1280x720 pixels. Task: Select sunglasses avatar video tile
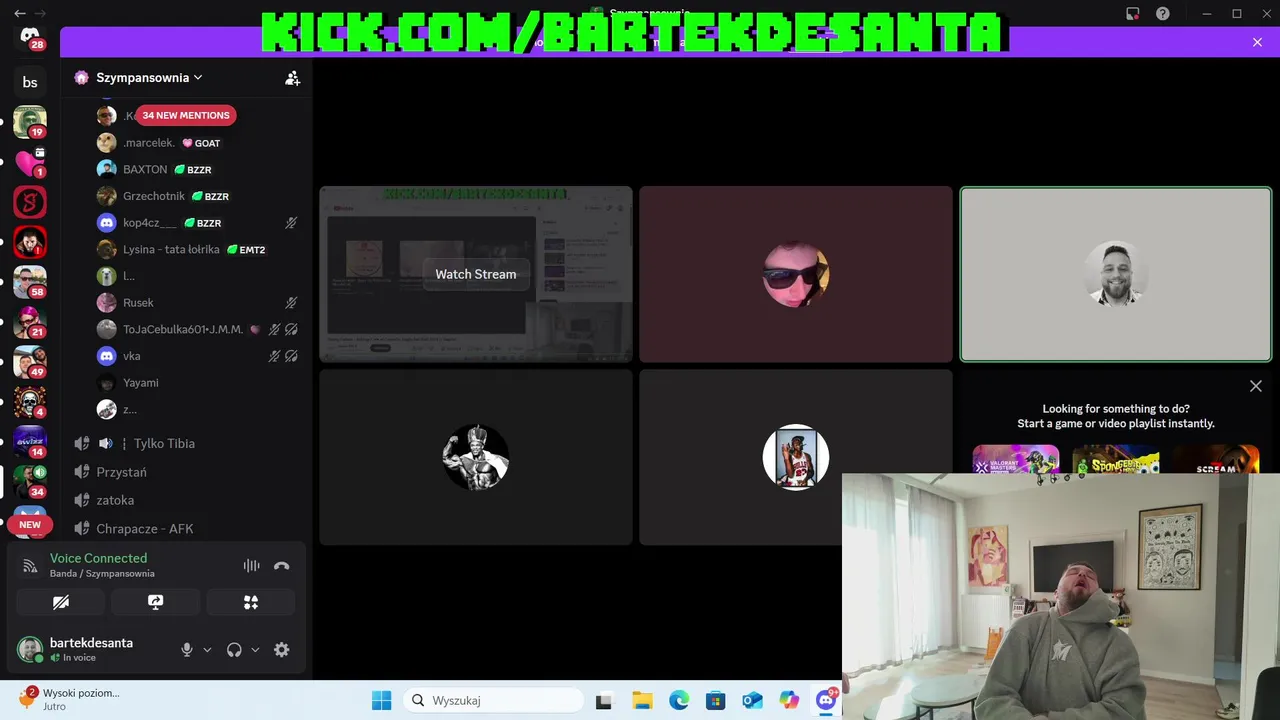click(x=796, y=274)
